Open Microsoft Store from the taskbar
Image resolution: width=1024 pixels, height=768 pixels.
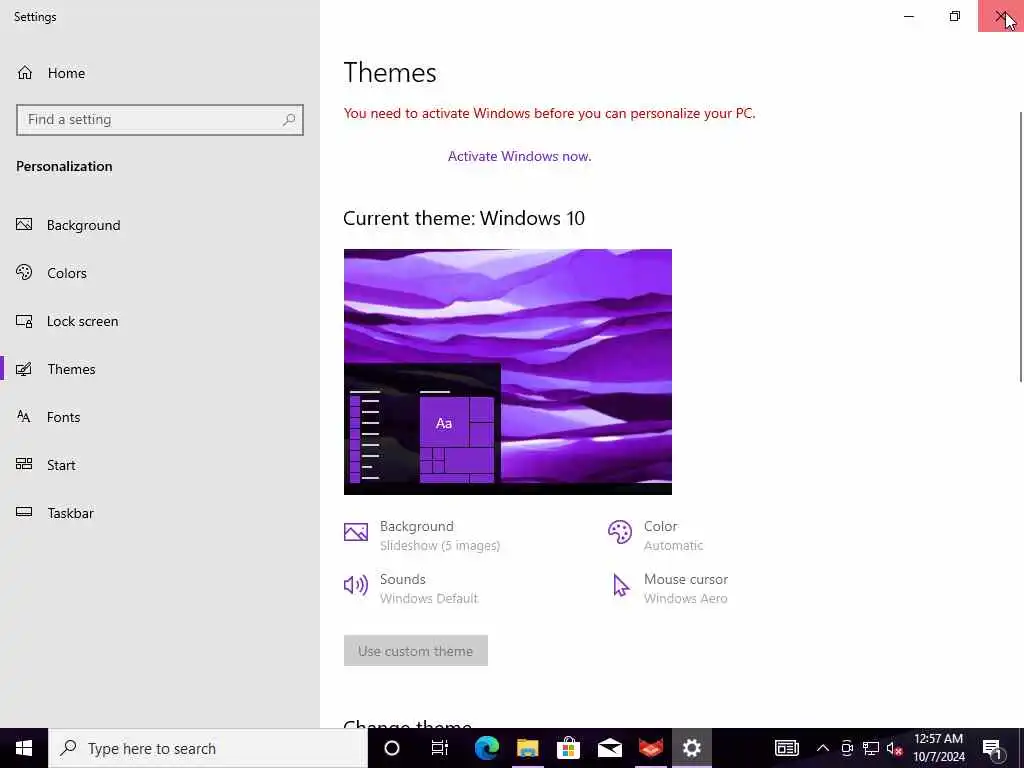569,748
